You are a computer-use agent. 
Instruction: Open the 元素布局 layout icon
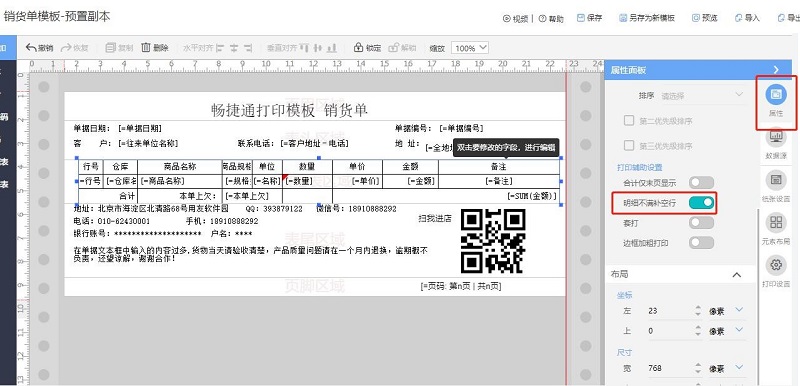click(776, 223)
